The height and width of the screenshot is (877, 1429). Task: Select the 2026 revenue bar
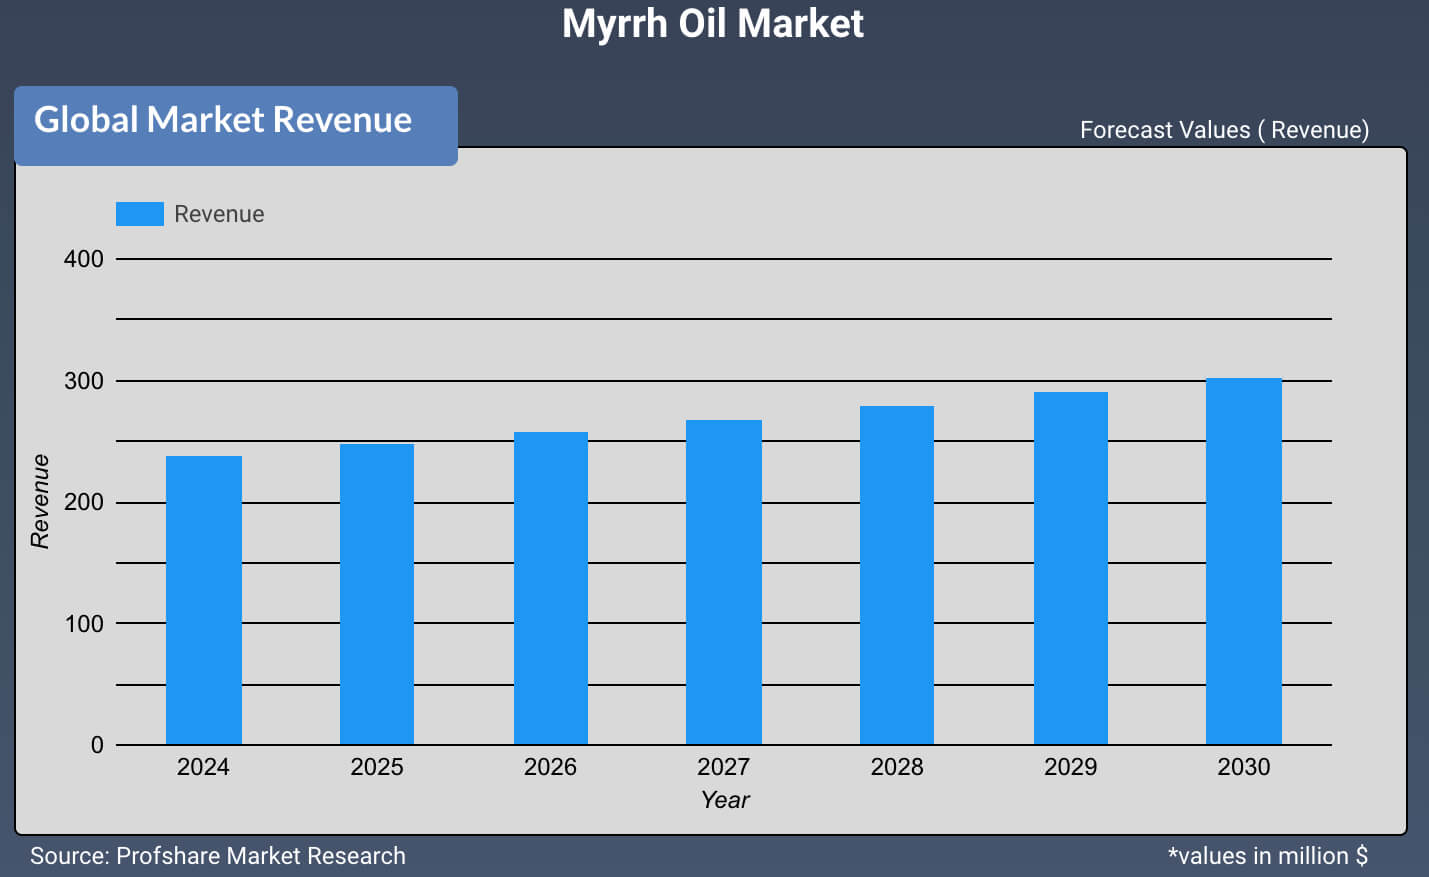[551, 588]
